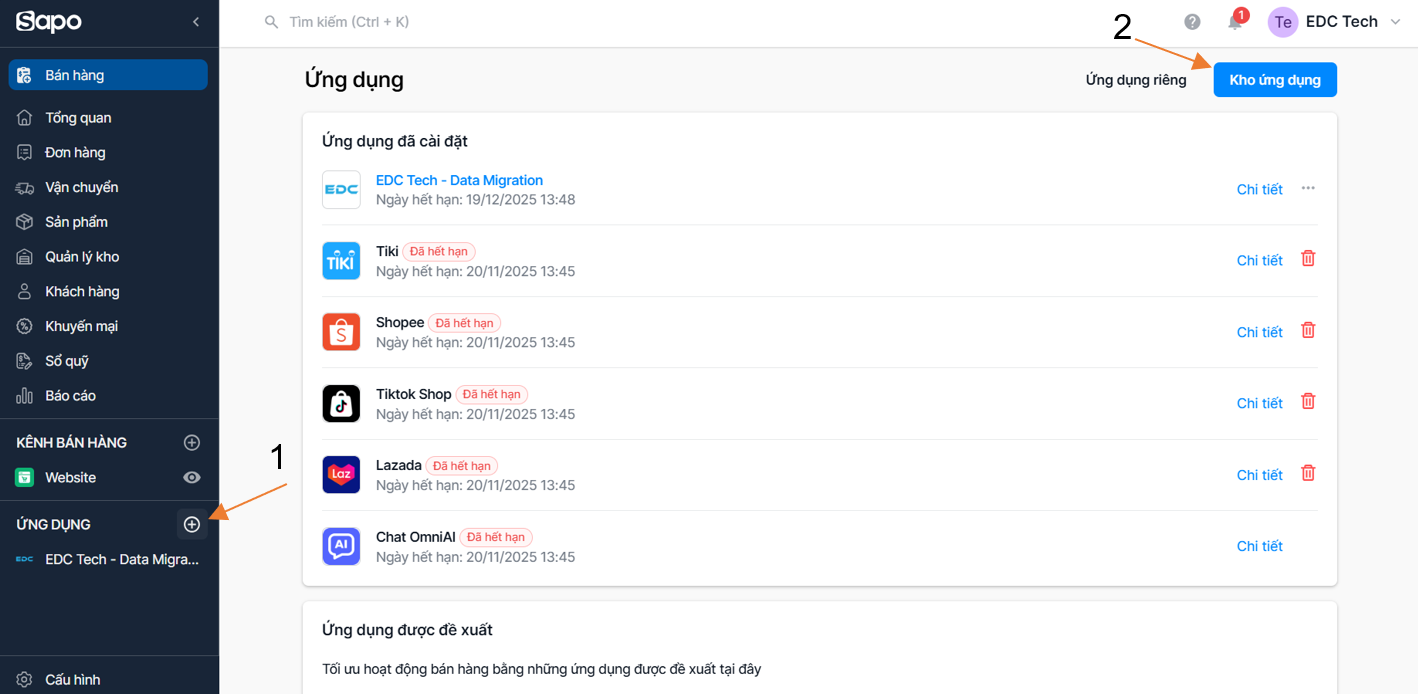Open the Bán hàng menu item
The height and width of the screenshot is (694, 1418).
[x=108, y=75]
